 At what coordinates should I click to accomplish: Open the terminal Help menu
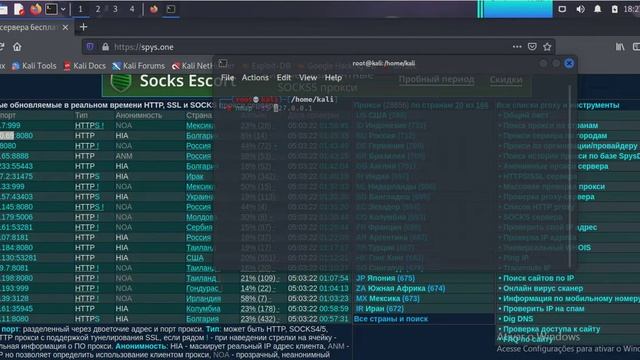[333, 78]
